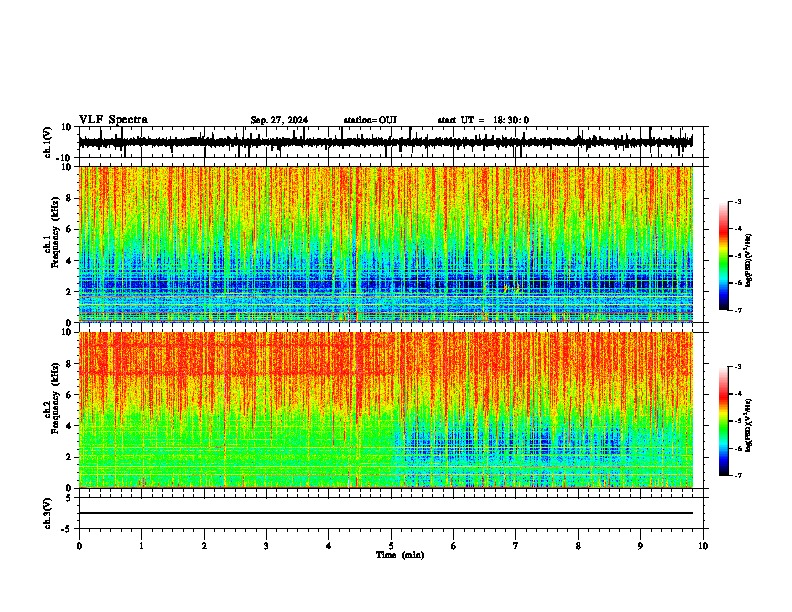792x612 pixels.
Task: Click time axis tick label "10"
Action: [703, 546]
